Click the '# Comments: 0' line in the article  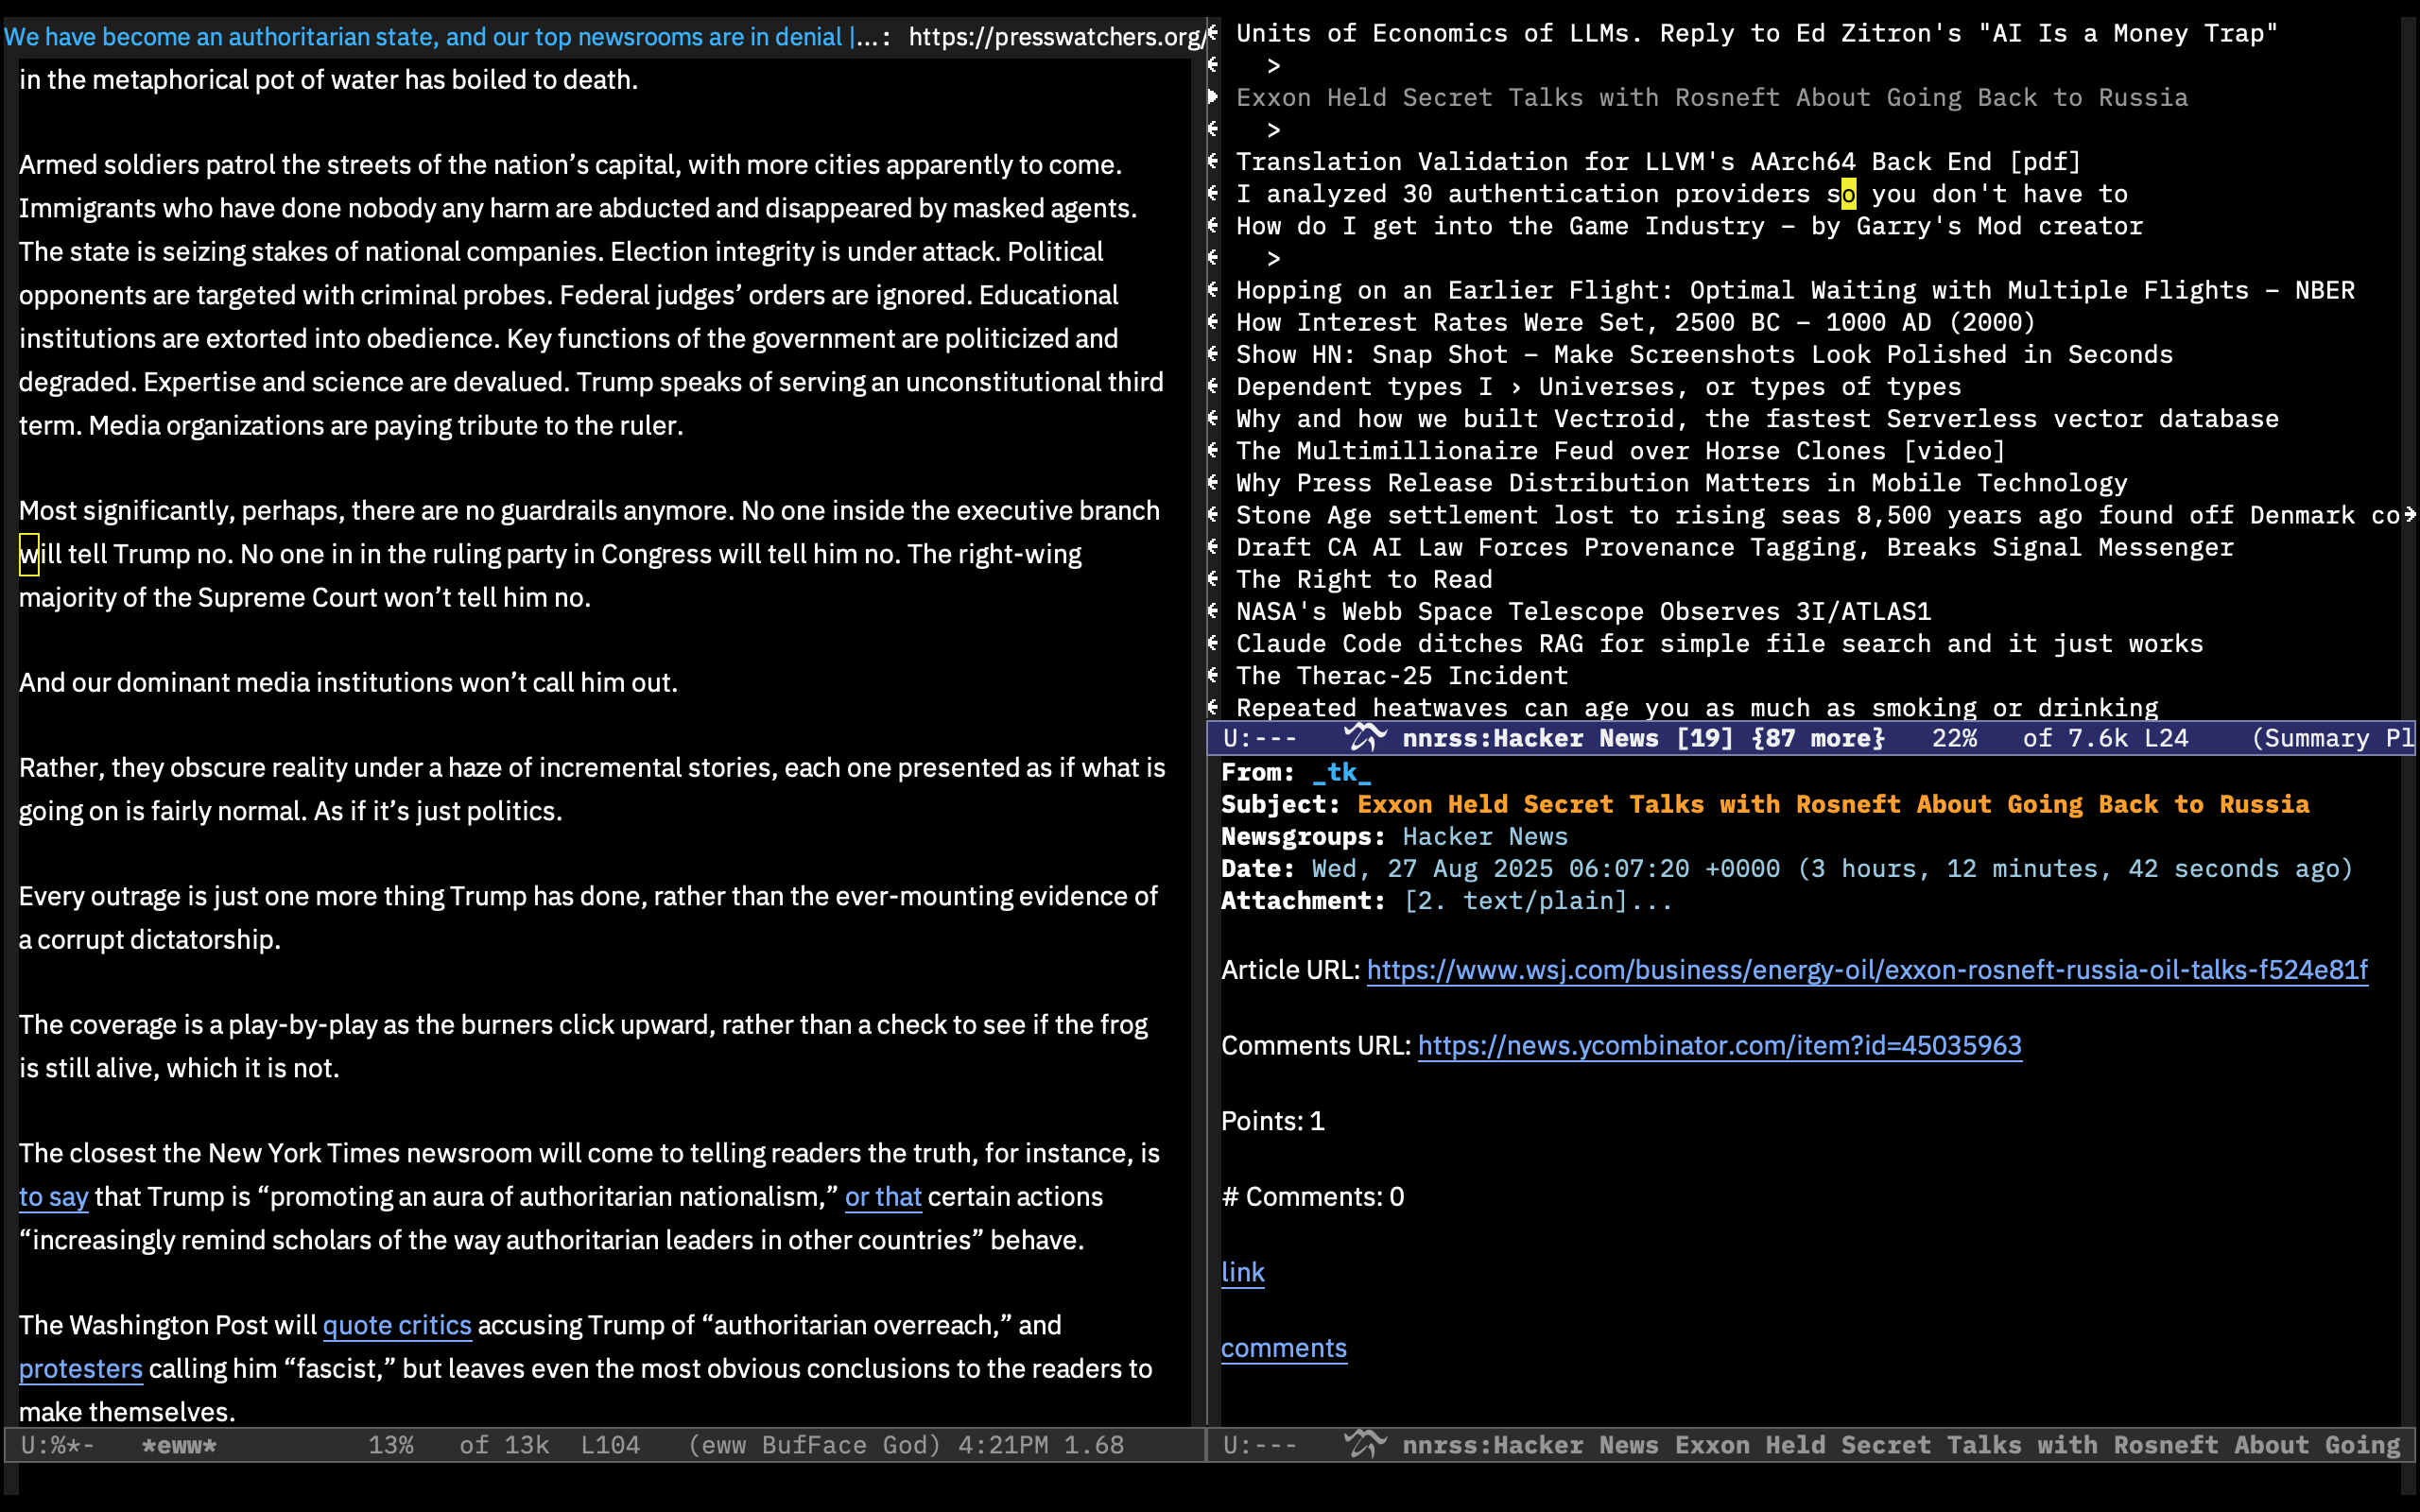[1312, 1196]
